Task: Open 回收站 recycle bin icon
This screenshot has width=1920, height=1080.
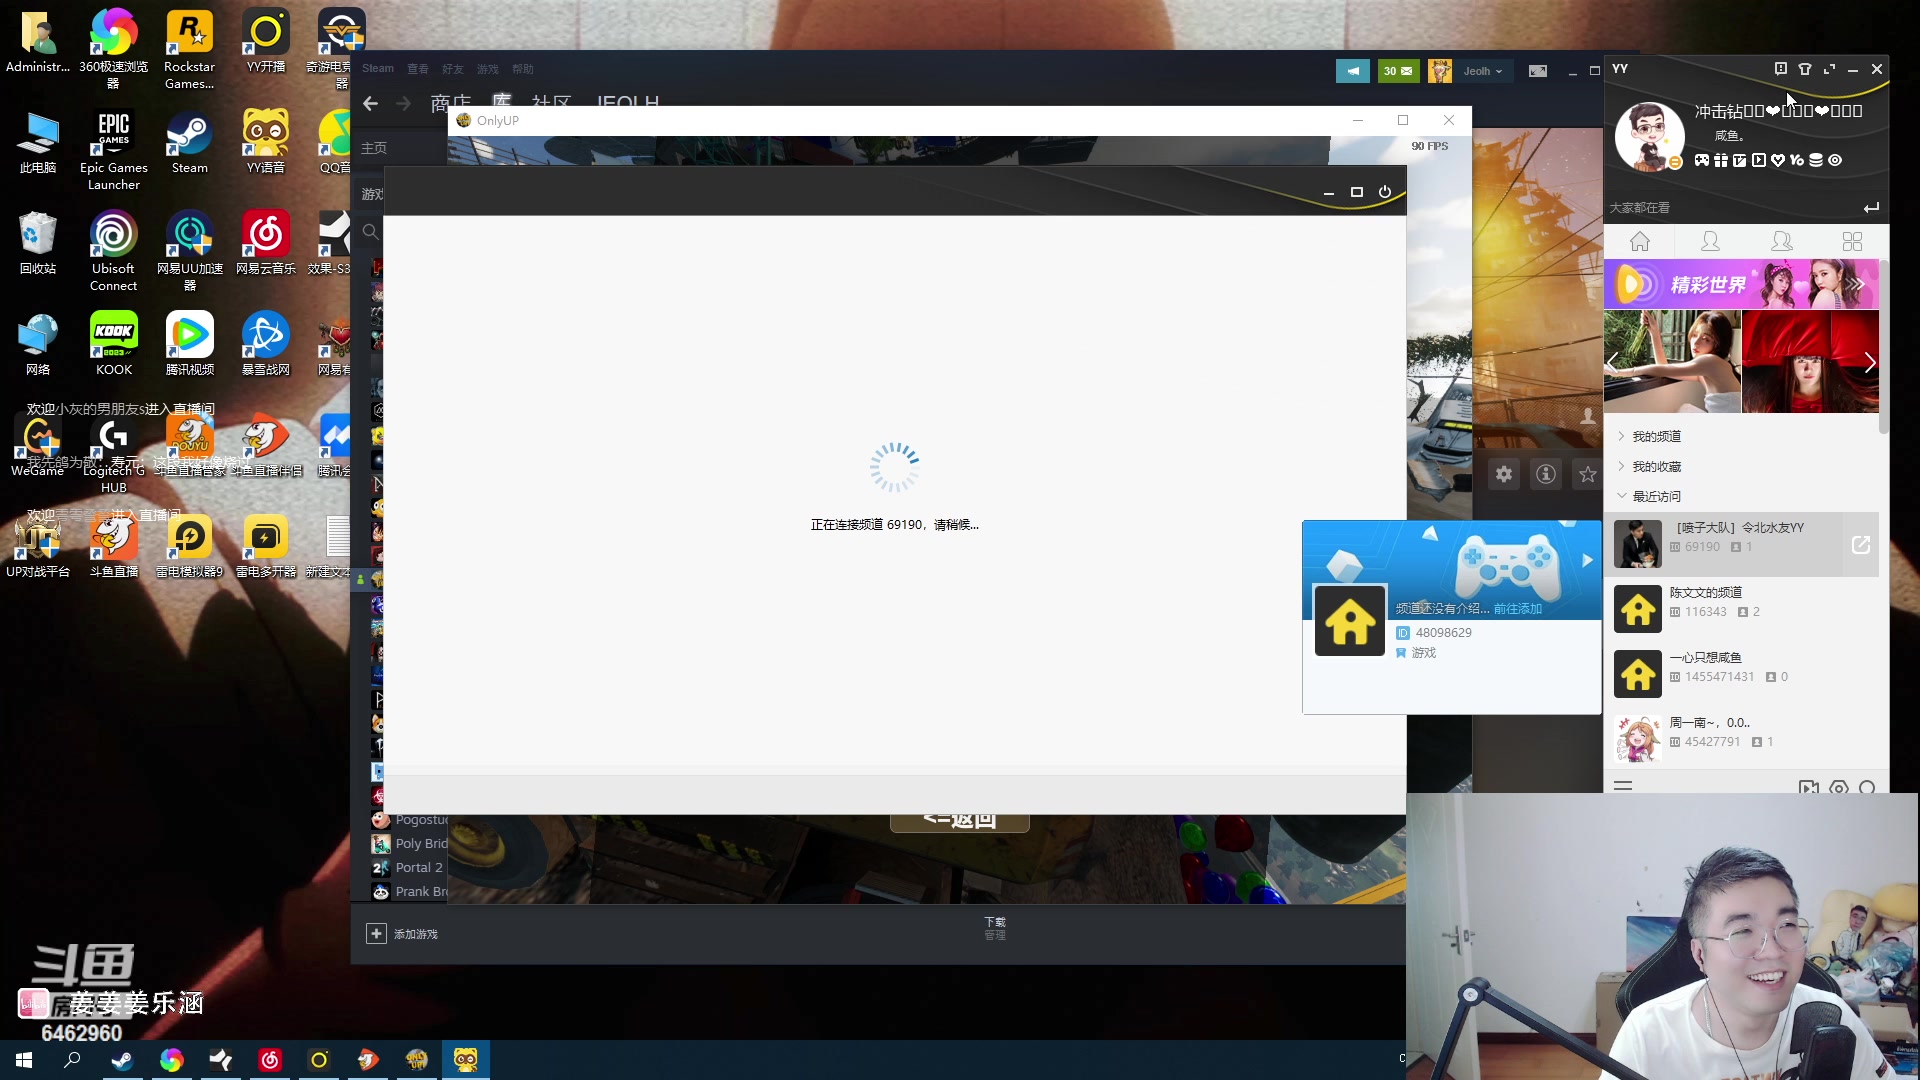Action: tap(38, 243)
